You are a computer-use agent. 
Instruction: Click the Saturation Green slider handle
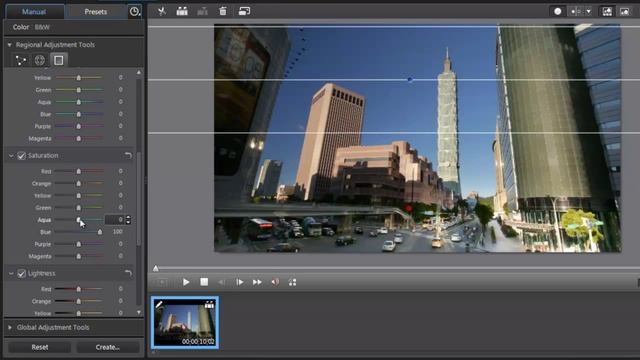pyautogui.click(x=78, y=208)
